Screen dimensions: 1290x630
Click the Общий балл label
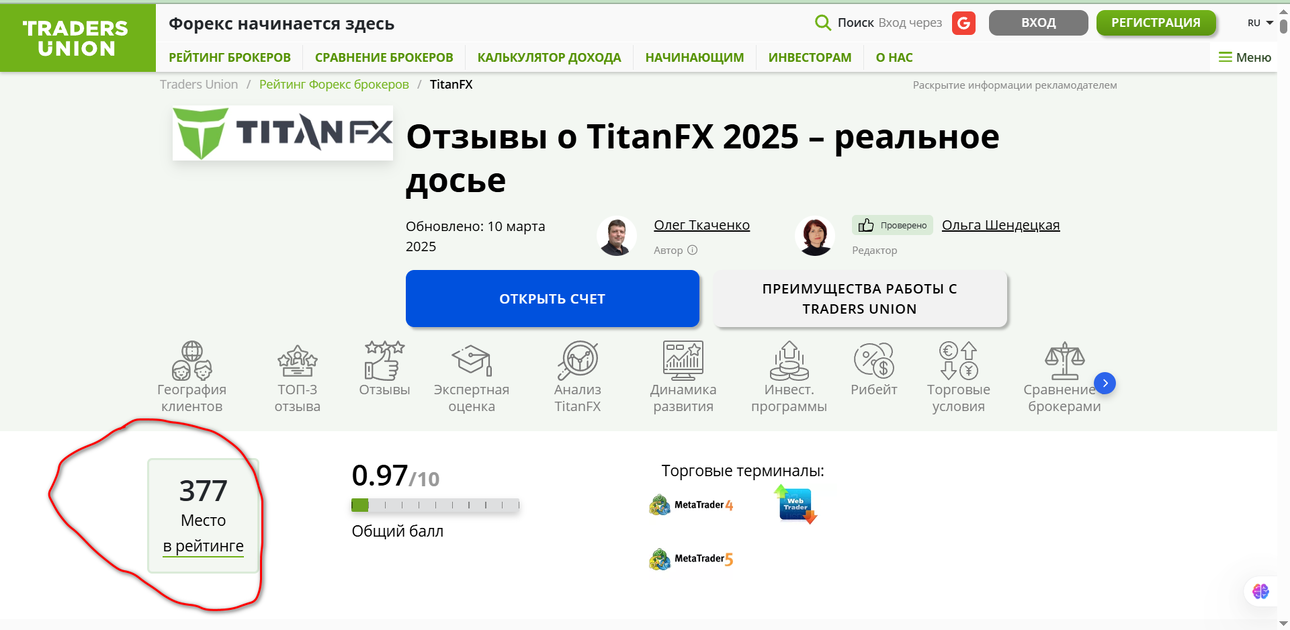397,531
